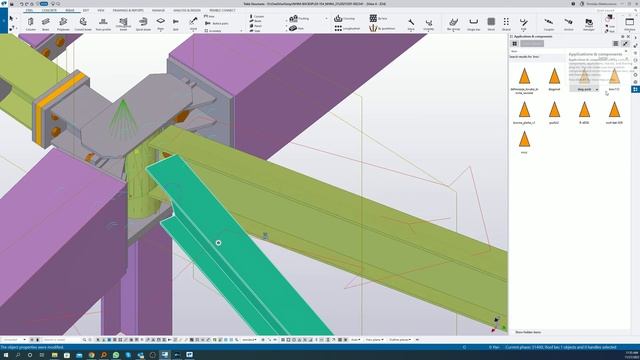Expand the Plate tool dropdown arrow
The image size is (640, 360).
[160, 31]
